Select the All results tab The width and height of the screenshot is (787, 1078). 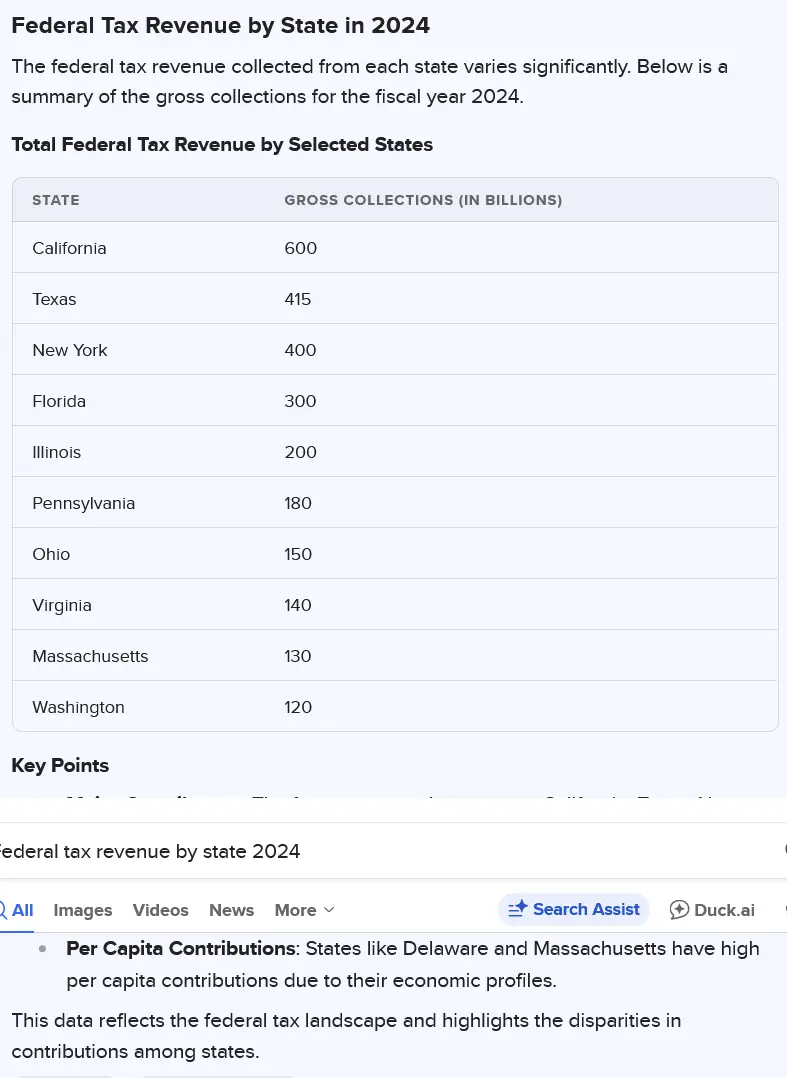[x=21, y=910]
